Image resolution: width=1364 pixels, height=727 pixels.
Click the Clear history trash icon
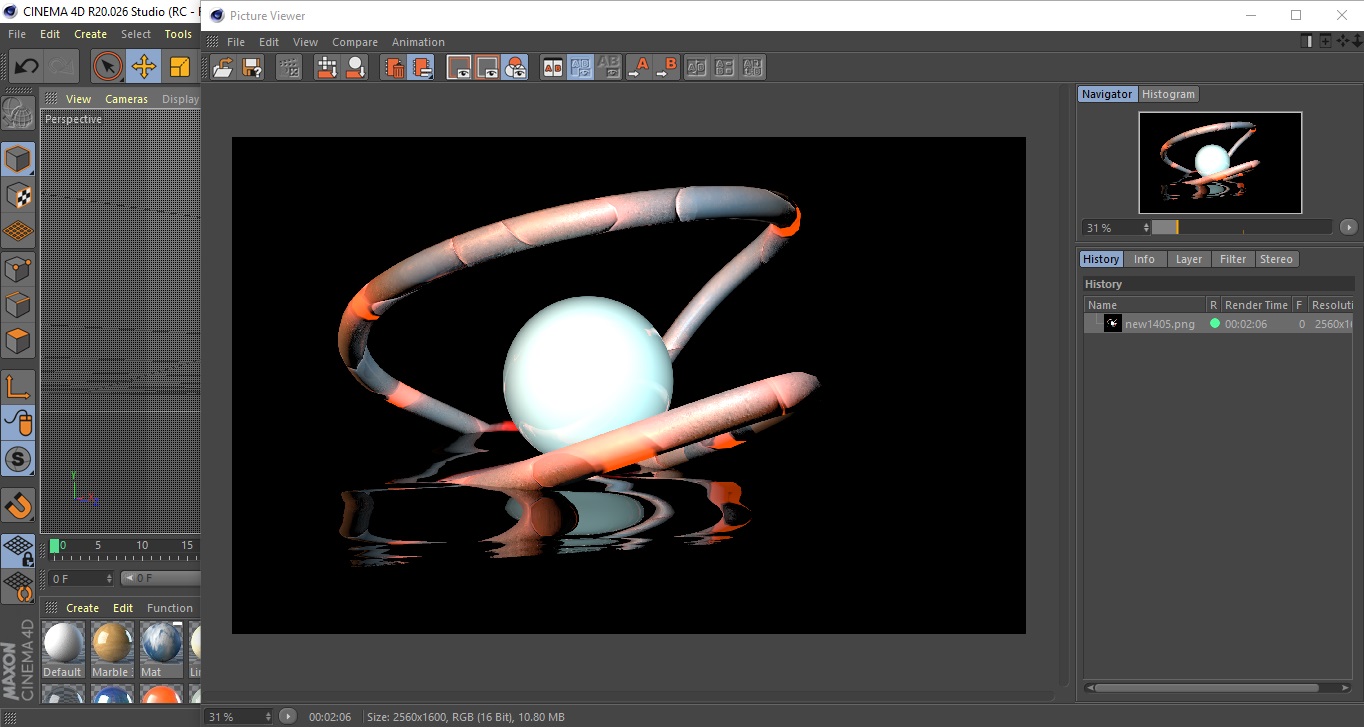tap(394, 67)
